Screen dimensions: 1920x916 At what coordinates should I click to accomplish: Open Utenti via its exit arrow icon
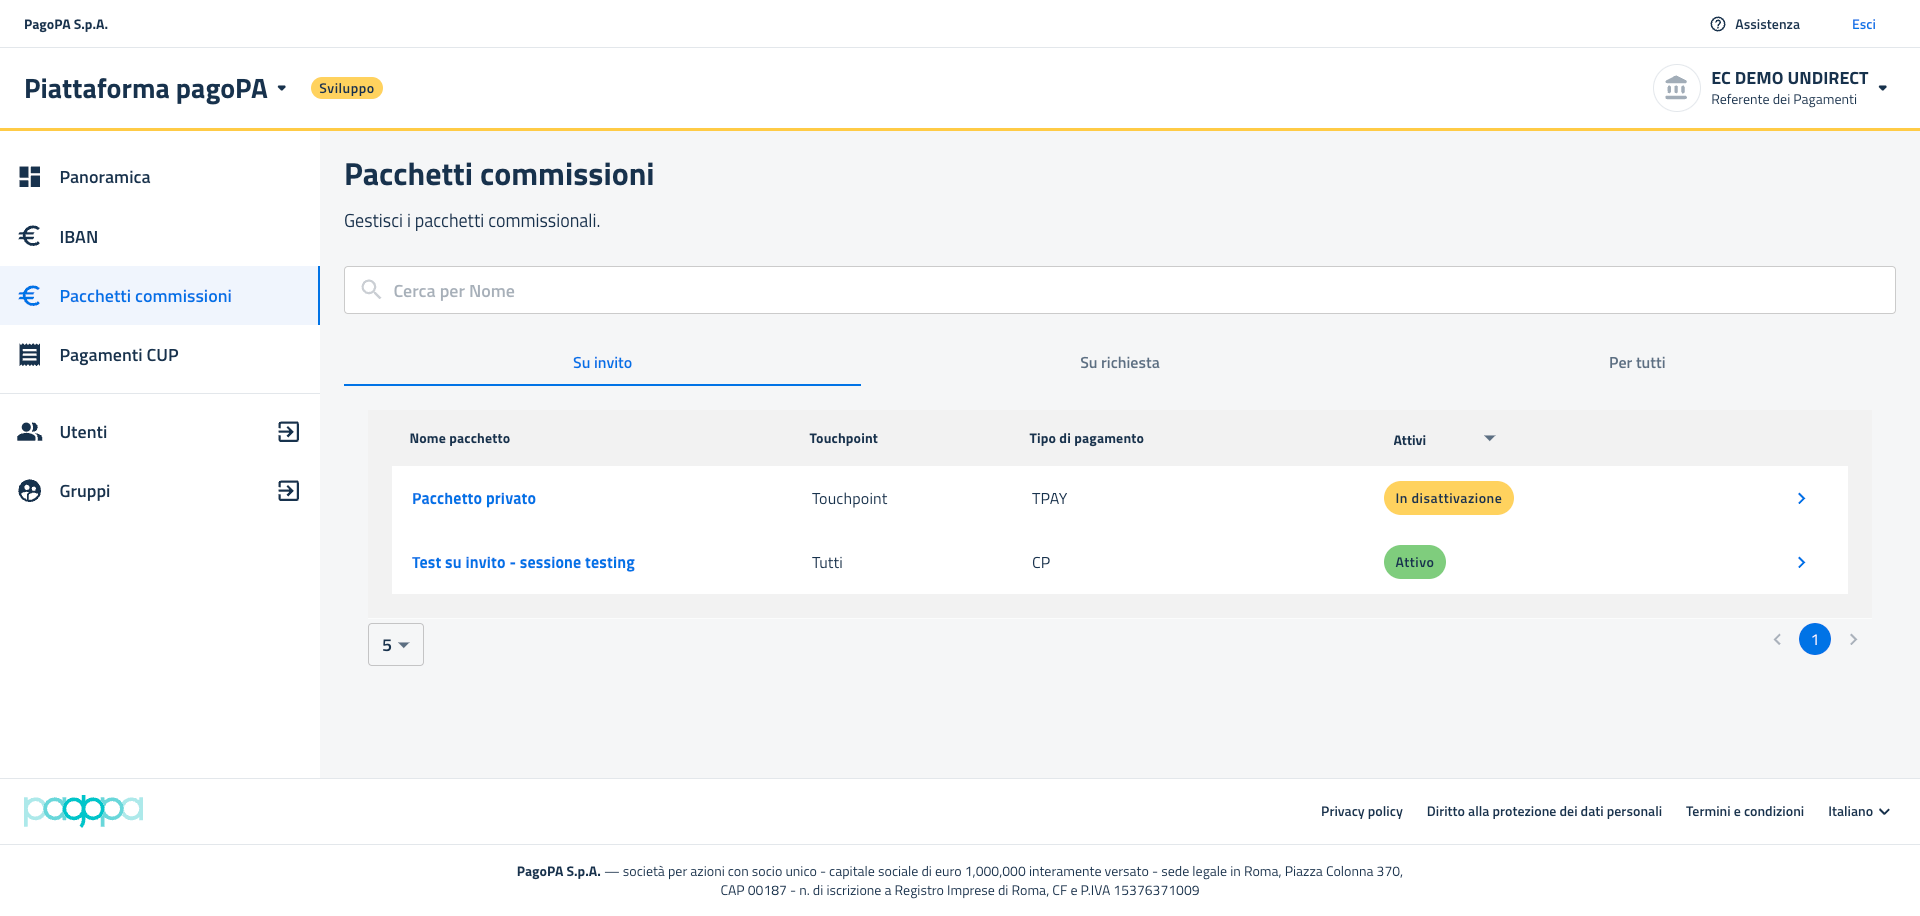tap(288, 432)
